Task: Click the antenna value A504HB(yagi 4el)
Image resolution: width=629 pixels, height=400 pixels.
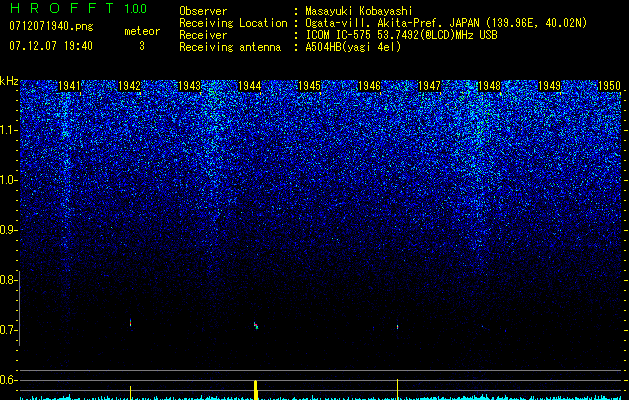Action: (x=353, y=47)
